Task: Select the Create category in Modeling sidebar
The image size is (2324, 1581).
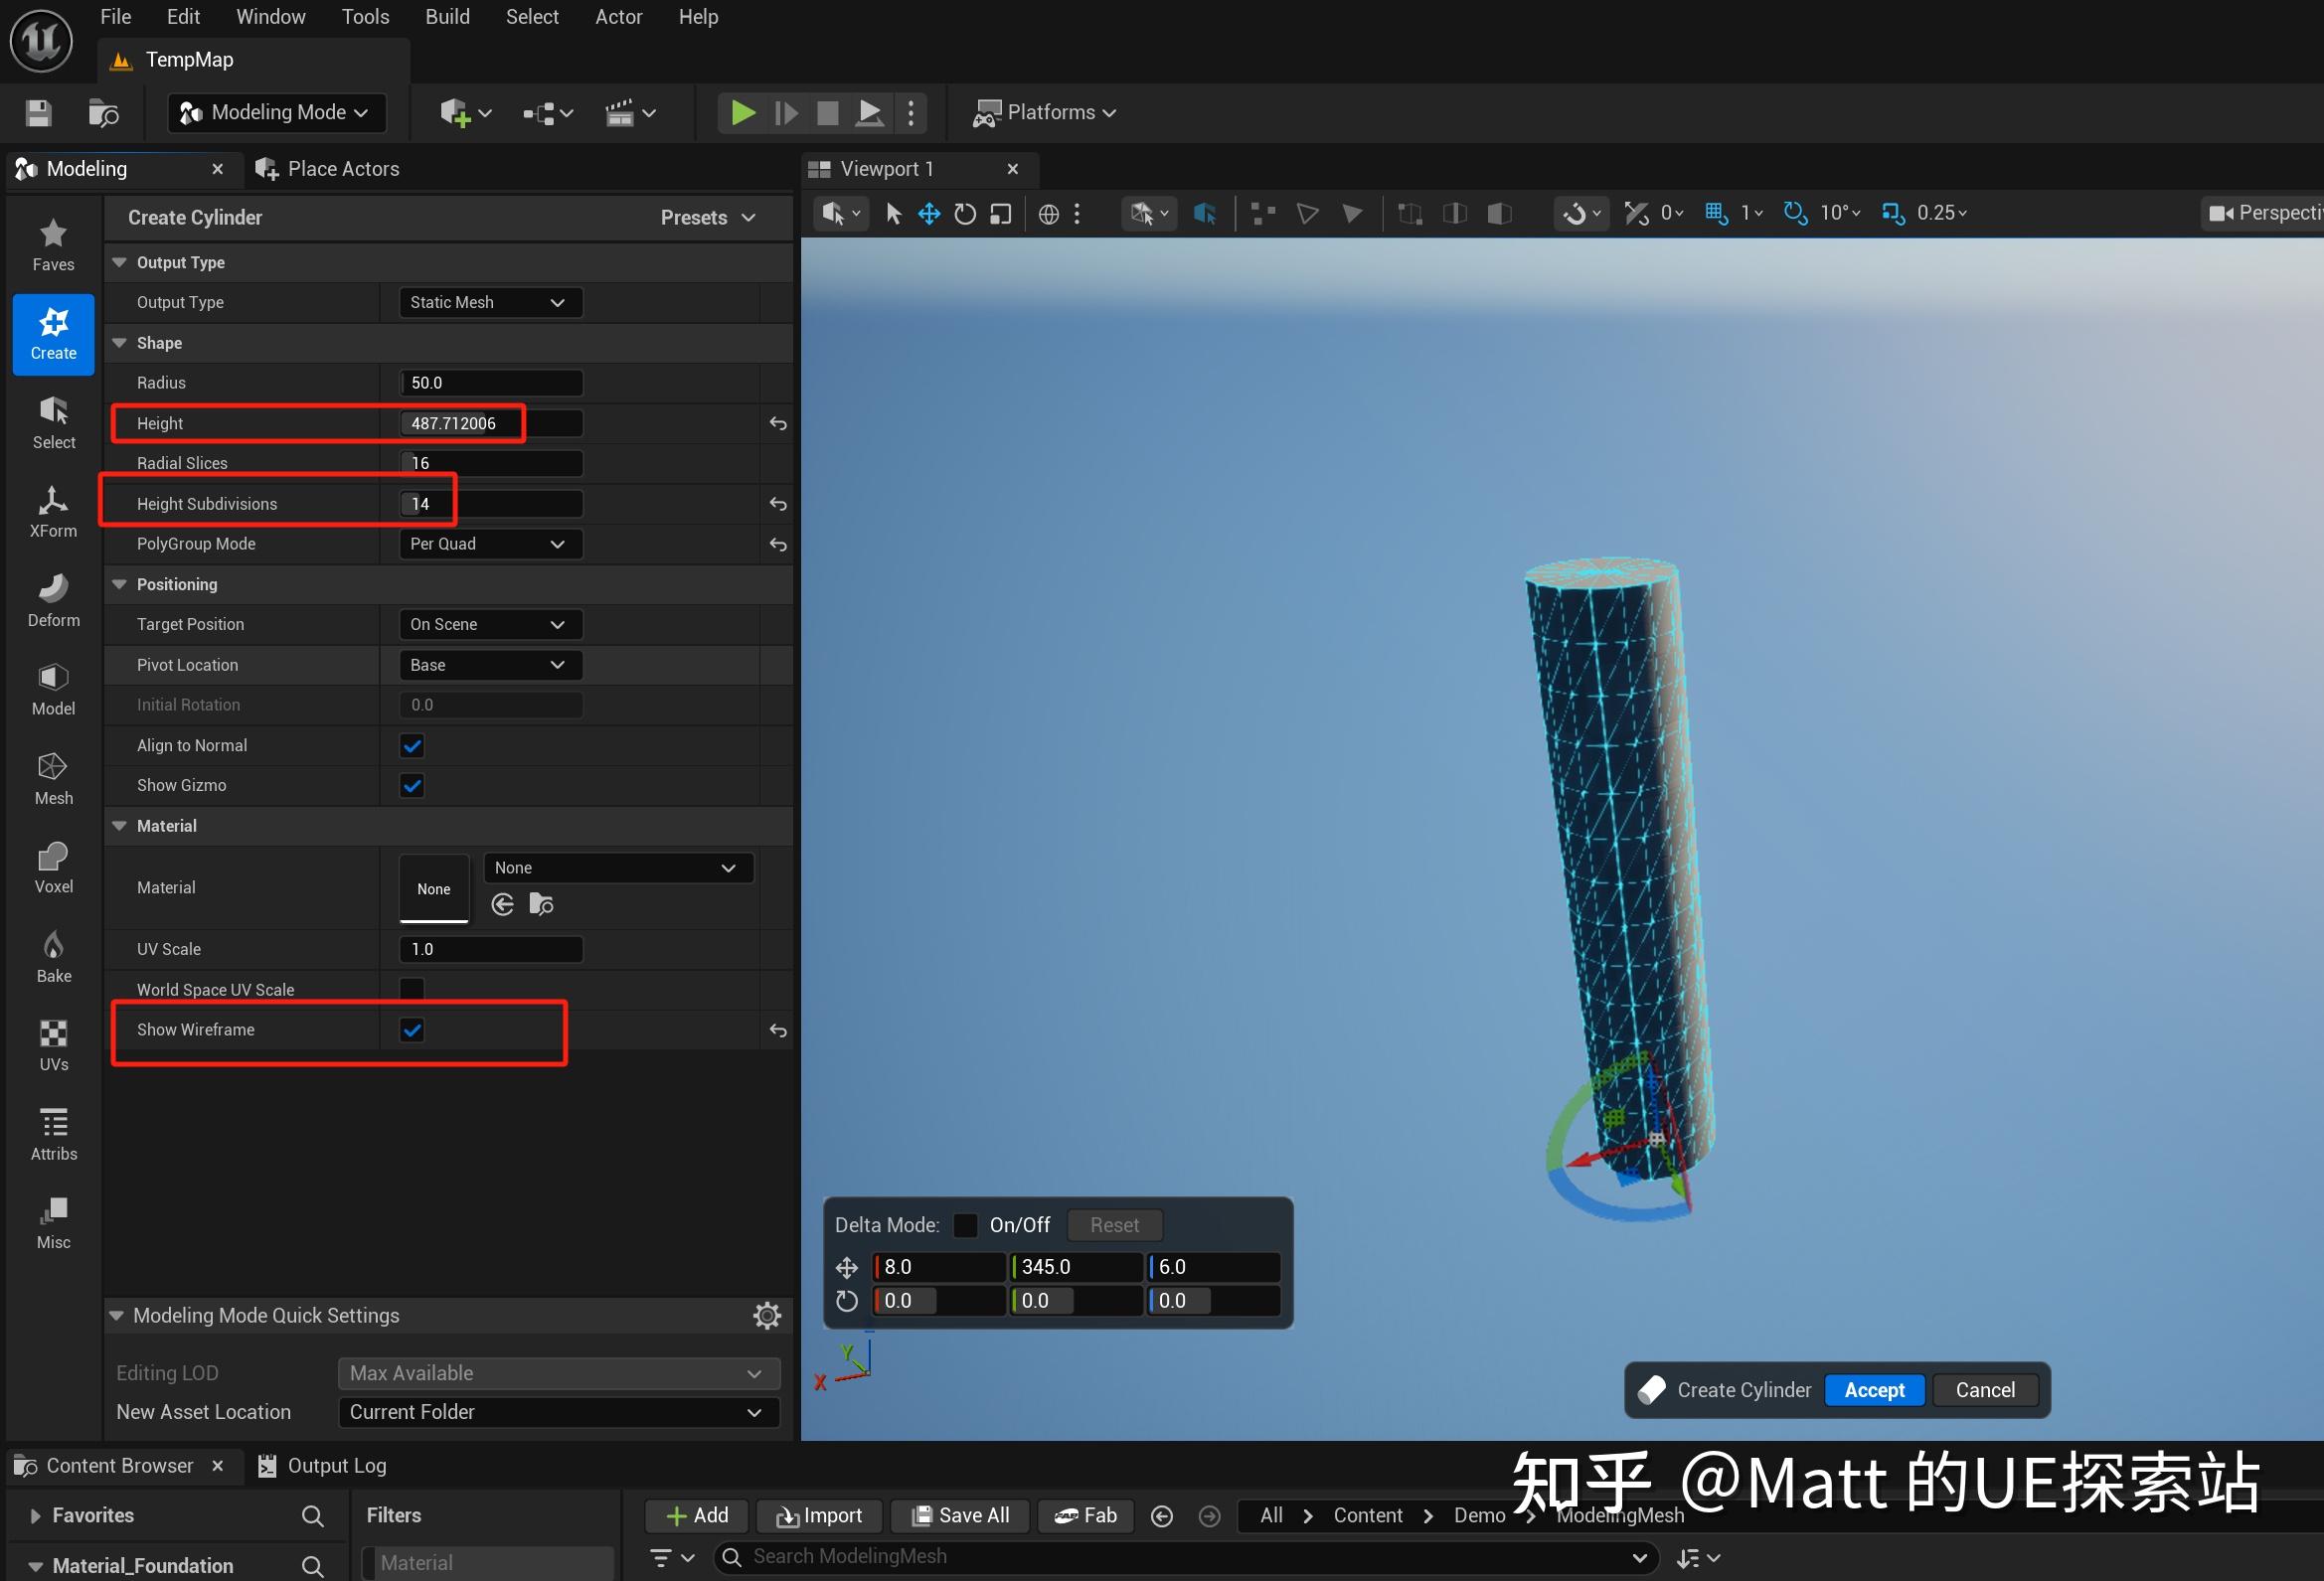Action: tap(52, 334)
